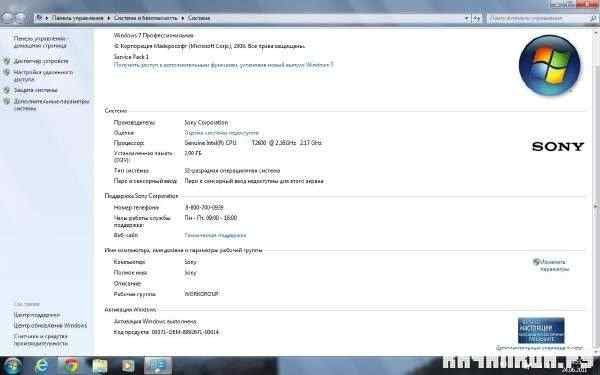Open Control Panel home page link
Viewport: 600px width, 375px height.
click(40, 42)
